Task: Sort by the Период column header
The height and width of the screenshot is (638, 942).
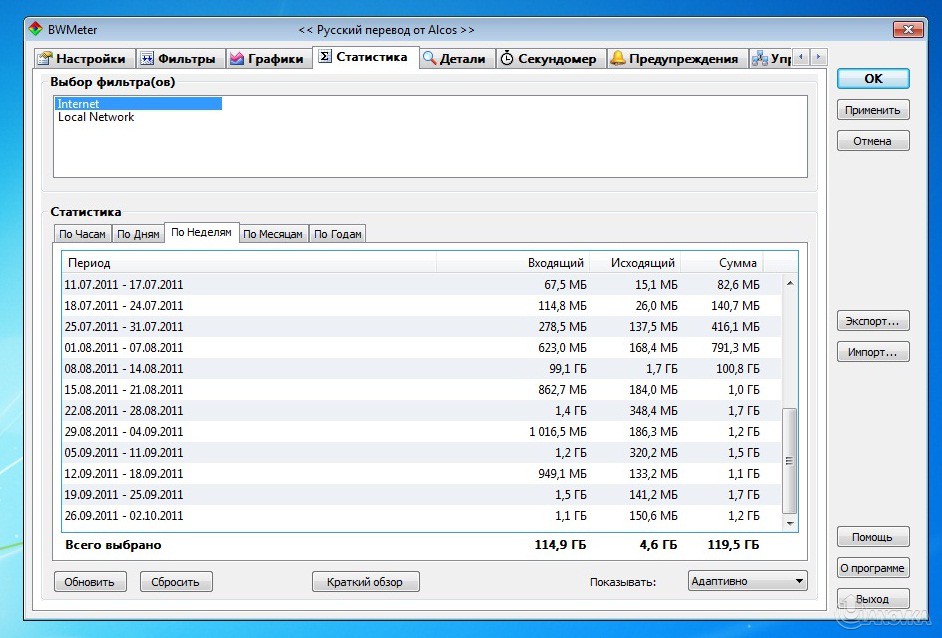Action: pyautogui.click(x=249, y=263)
